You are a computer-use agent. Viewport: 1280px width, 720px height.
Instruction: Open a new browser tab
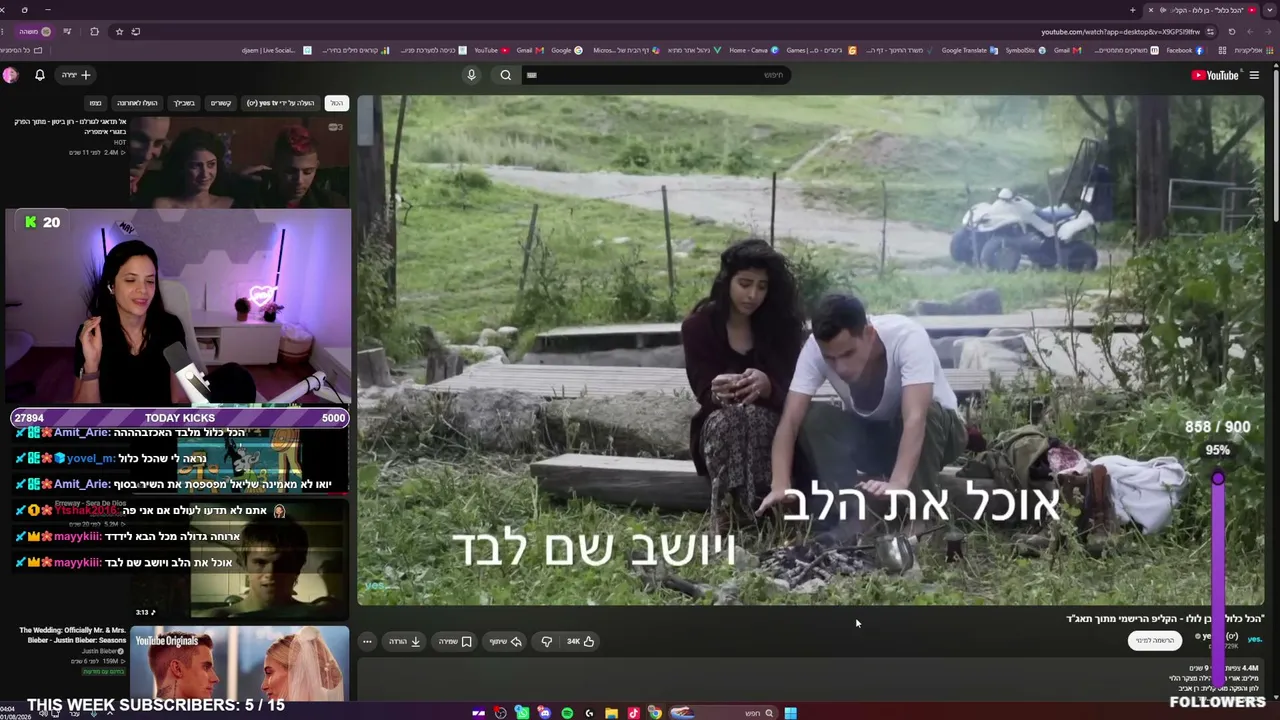[x=1133, y=10]
